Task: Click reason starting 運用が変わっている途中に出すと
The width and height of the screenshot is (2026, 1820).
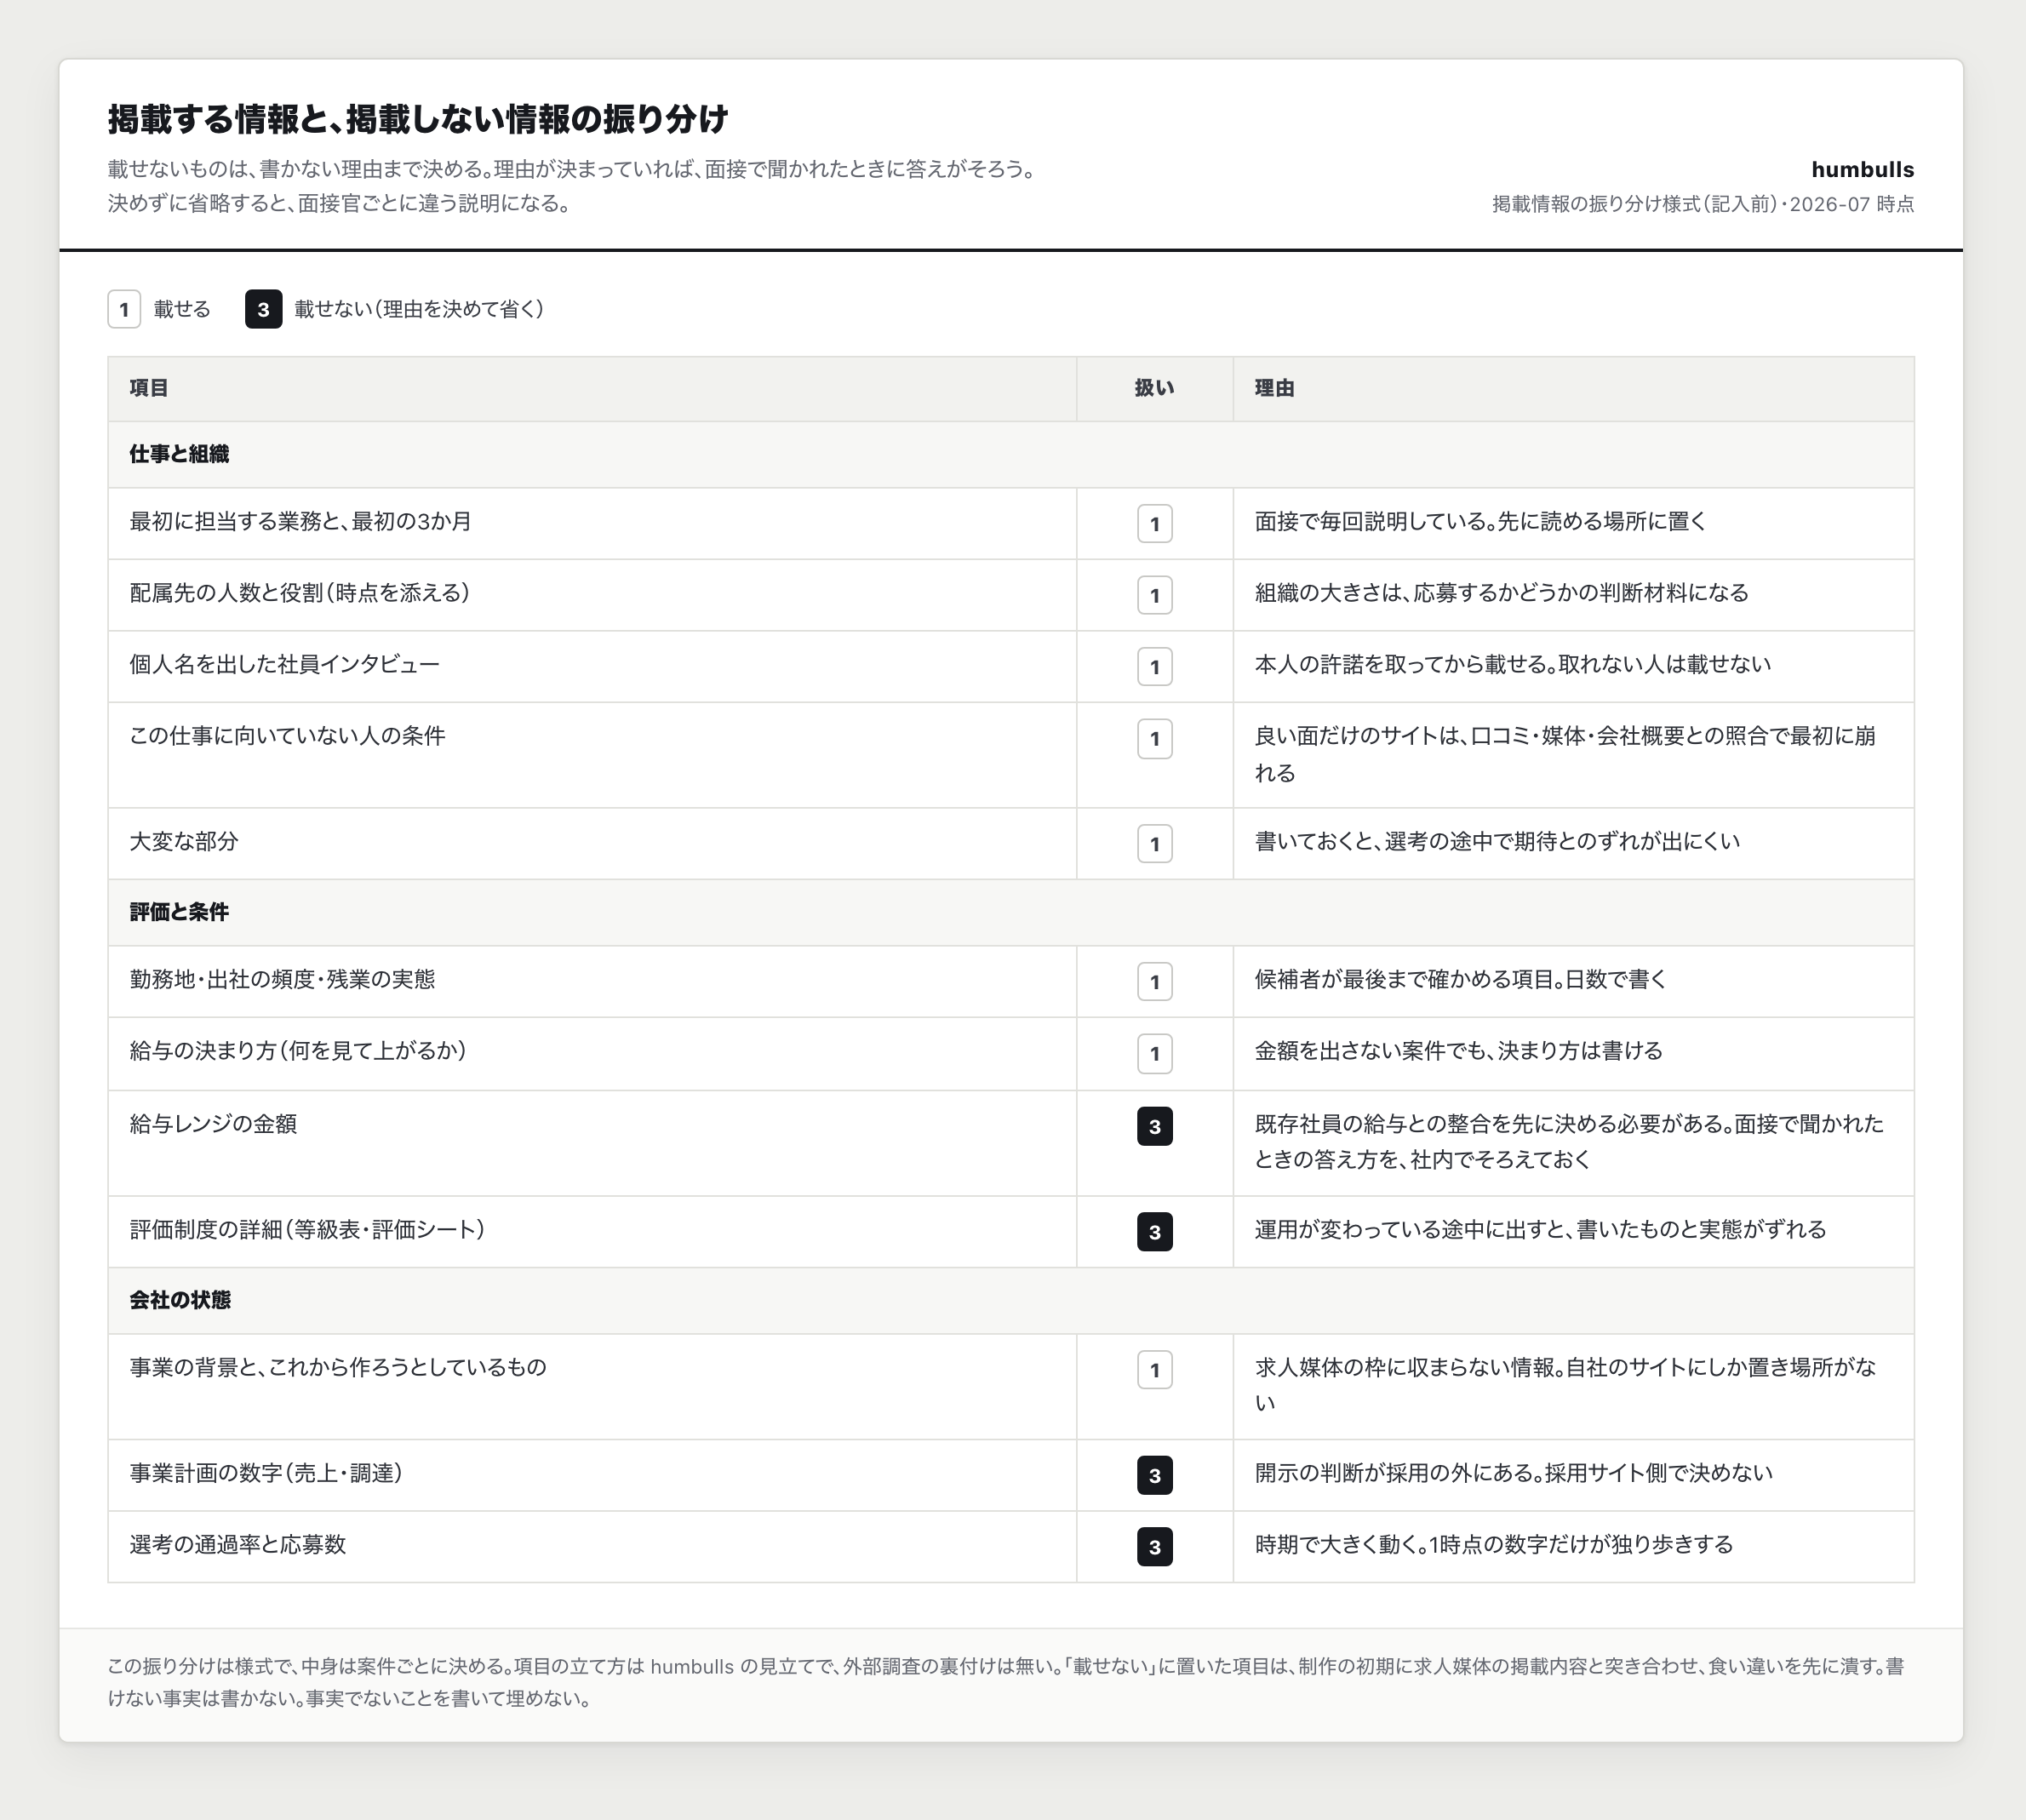Action: click(x=1541, y=1230)
